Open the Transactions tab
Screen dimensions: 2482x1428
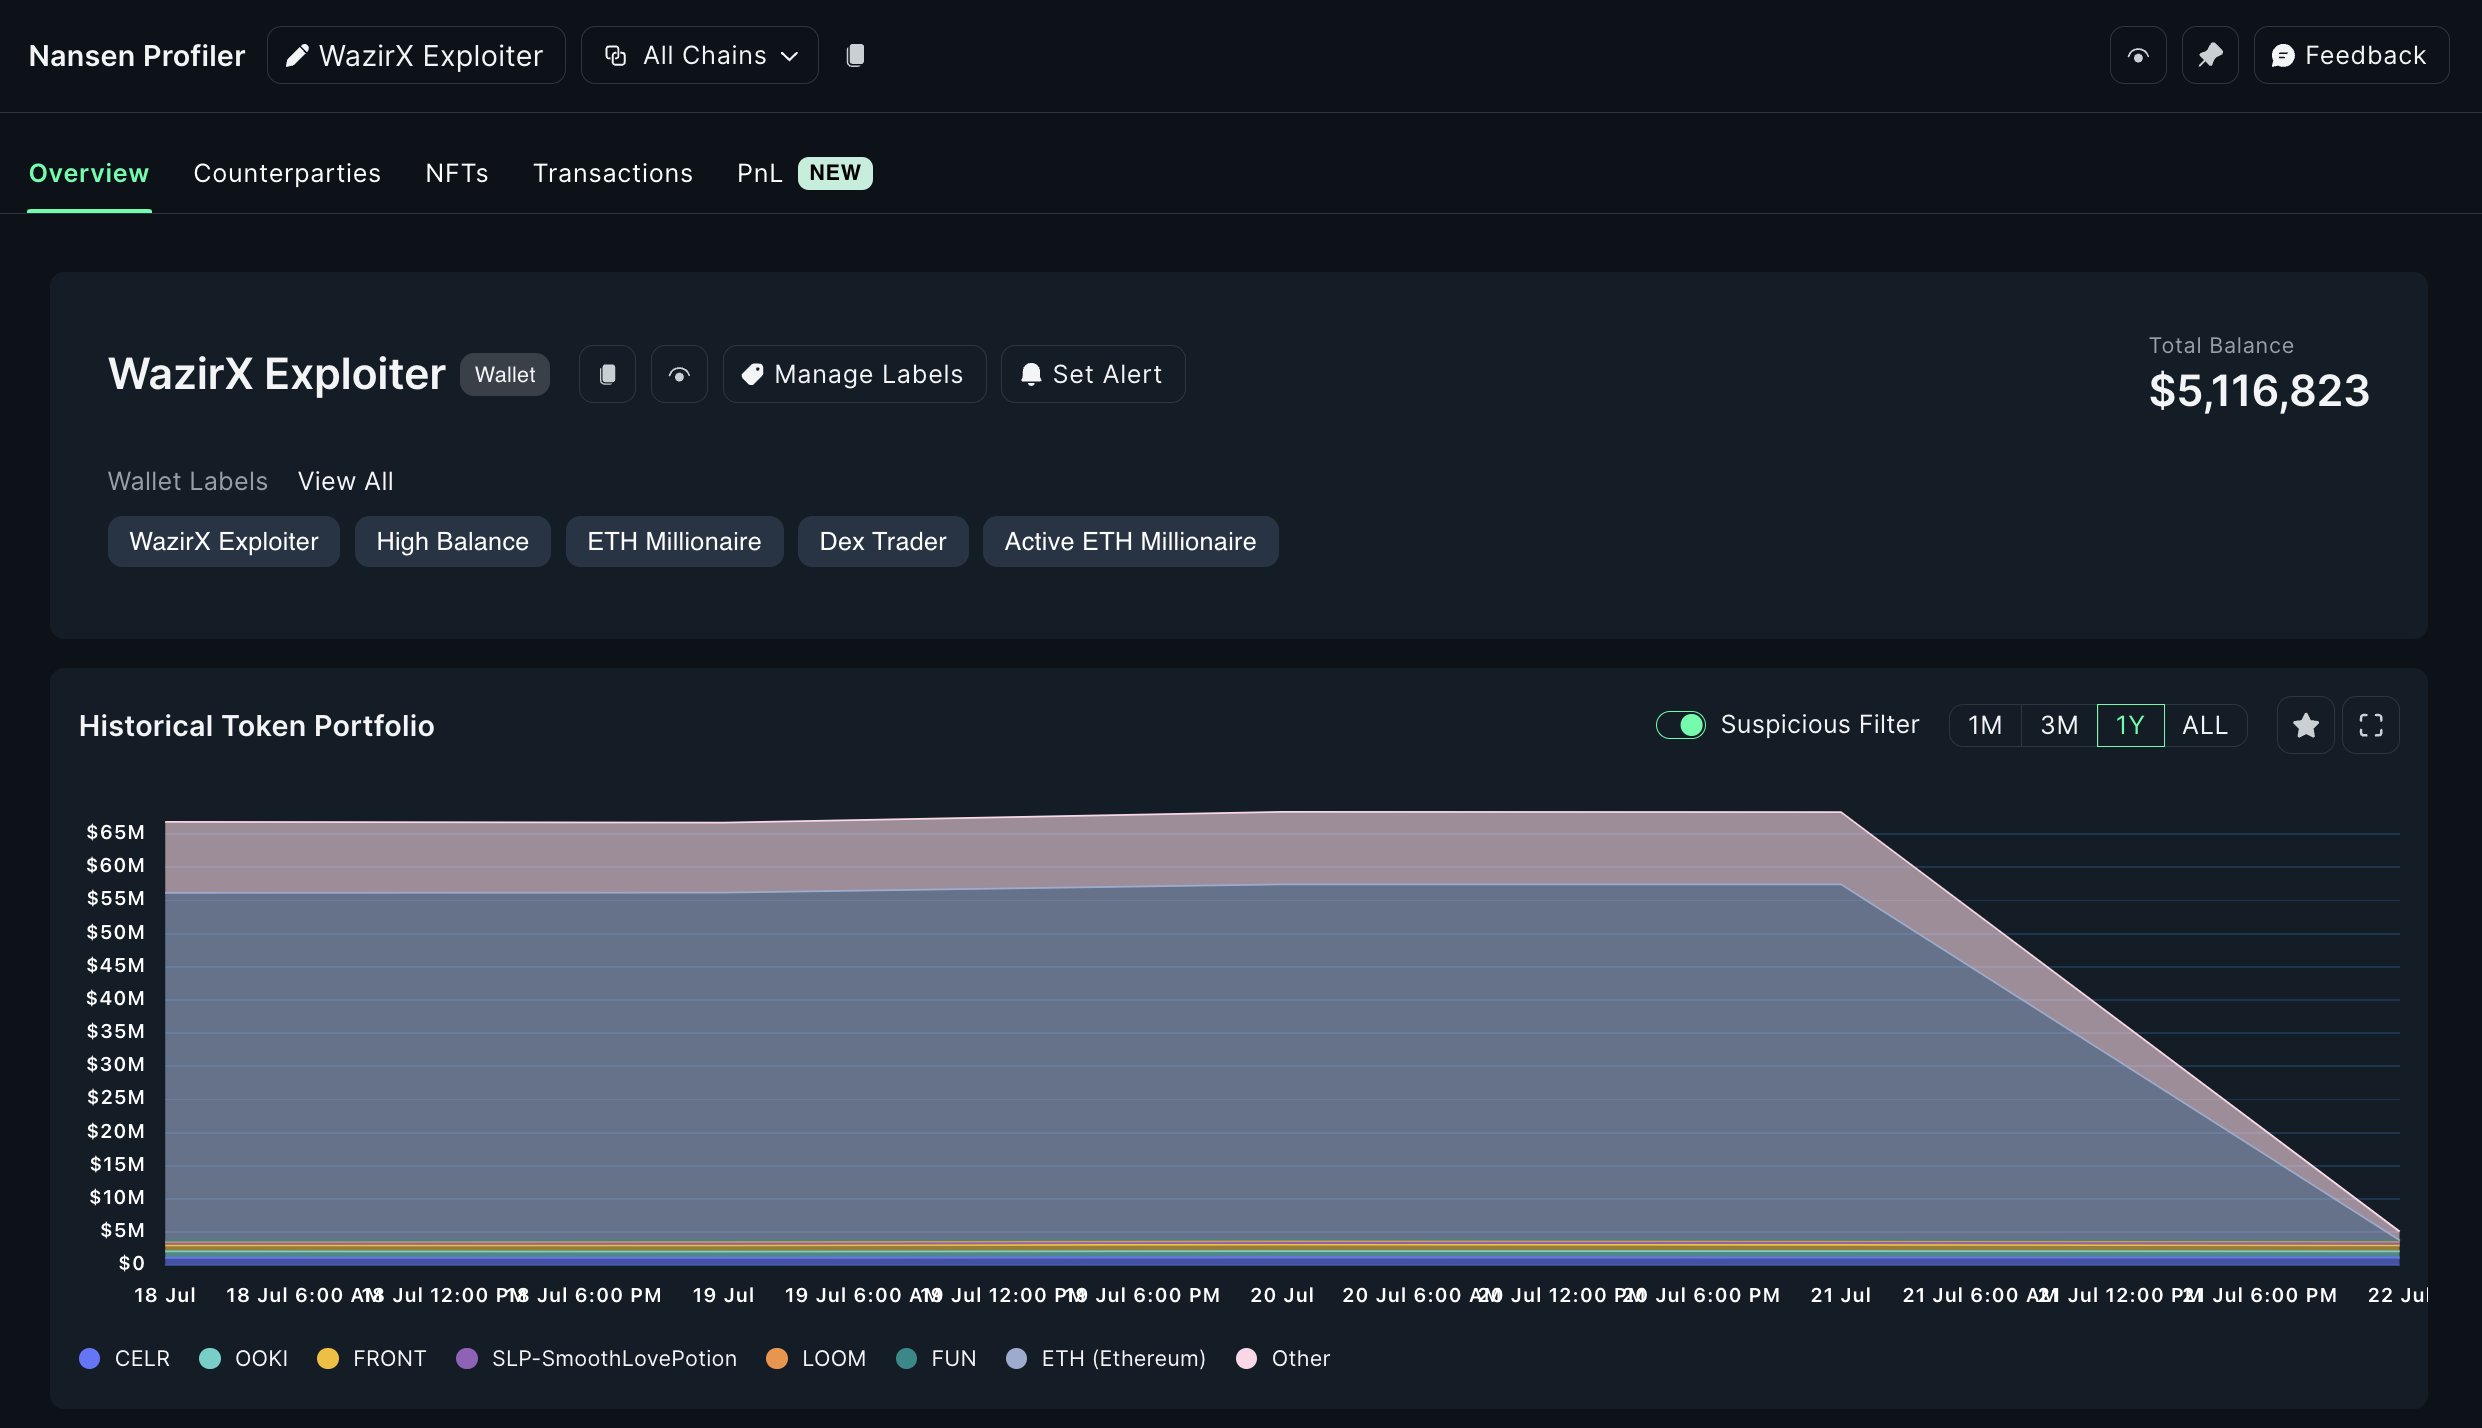point(613,173)
